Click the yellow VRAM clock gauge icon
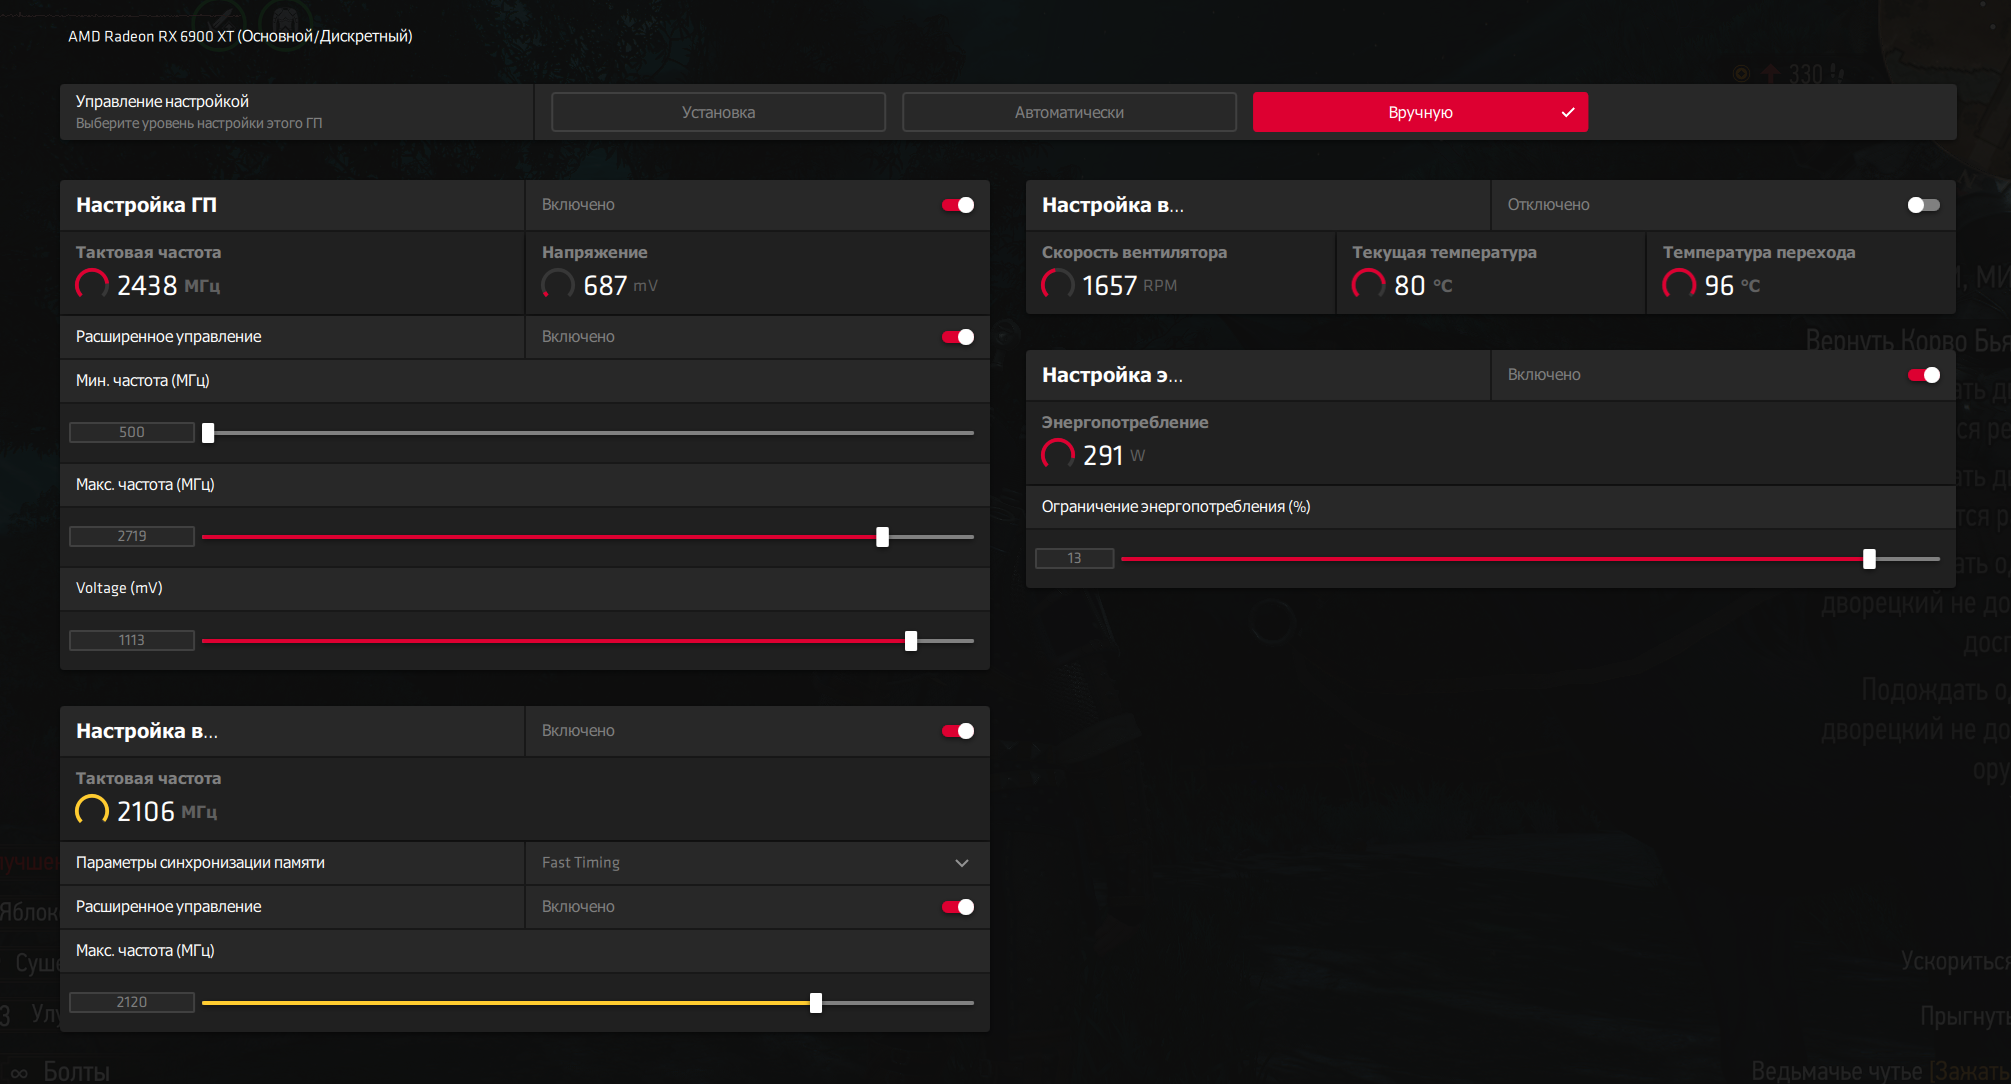The width and height of the screenshot is (2011, 1084). tap(92, 811)
